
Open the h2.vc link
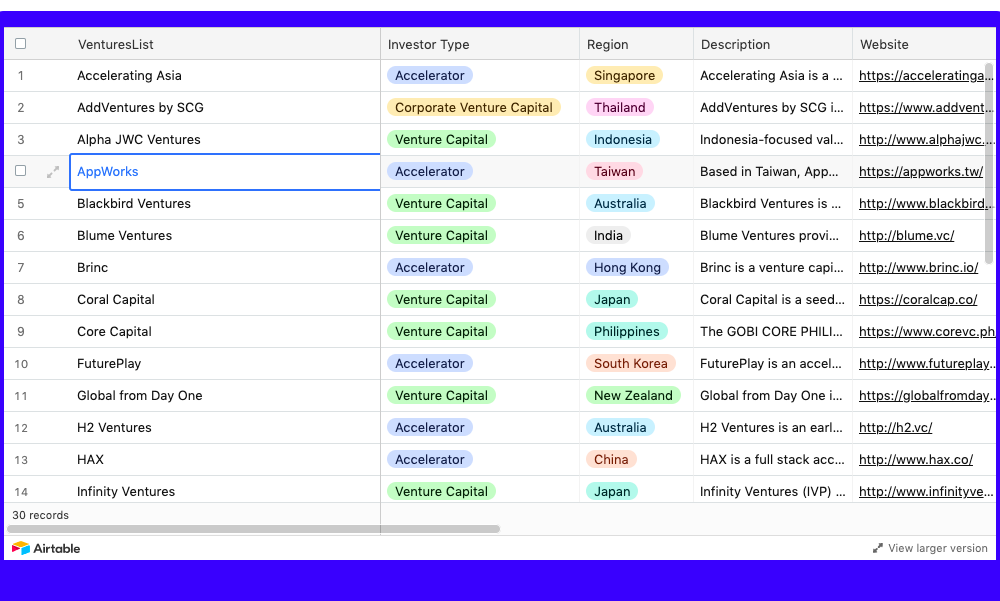click(895, 427)
